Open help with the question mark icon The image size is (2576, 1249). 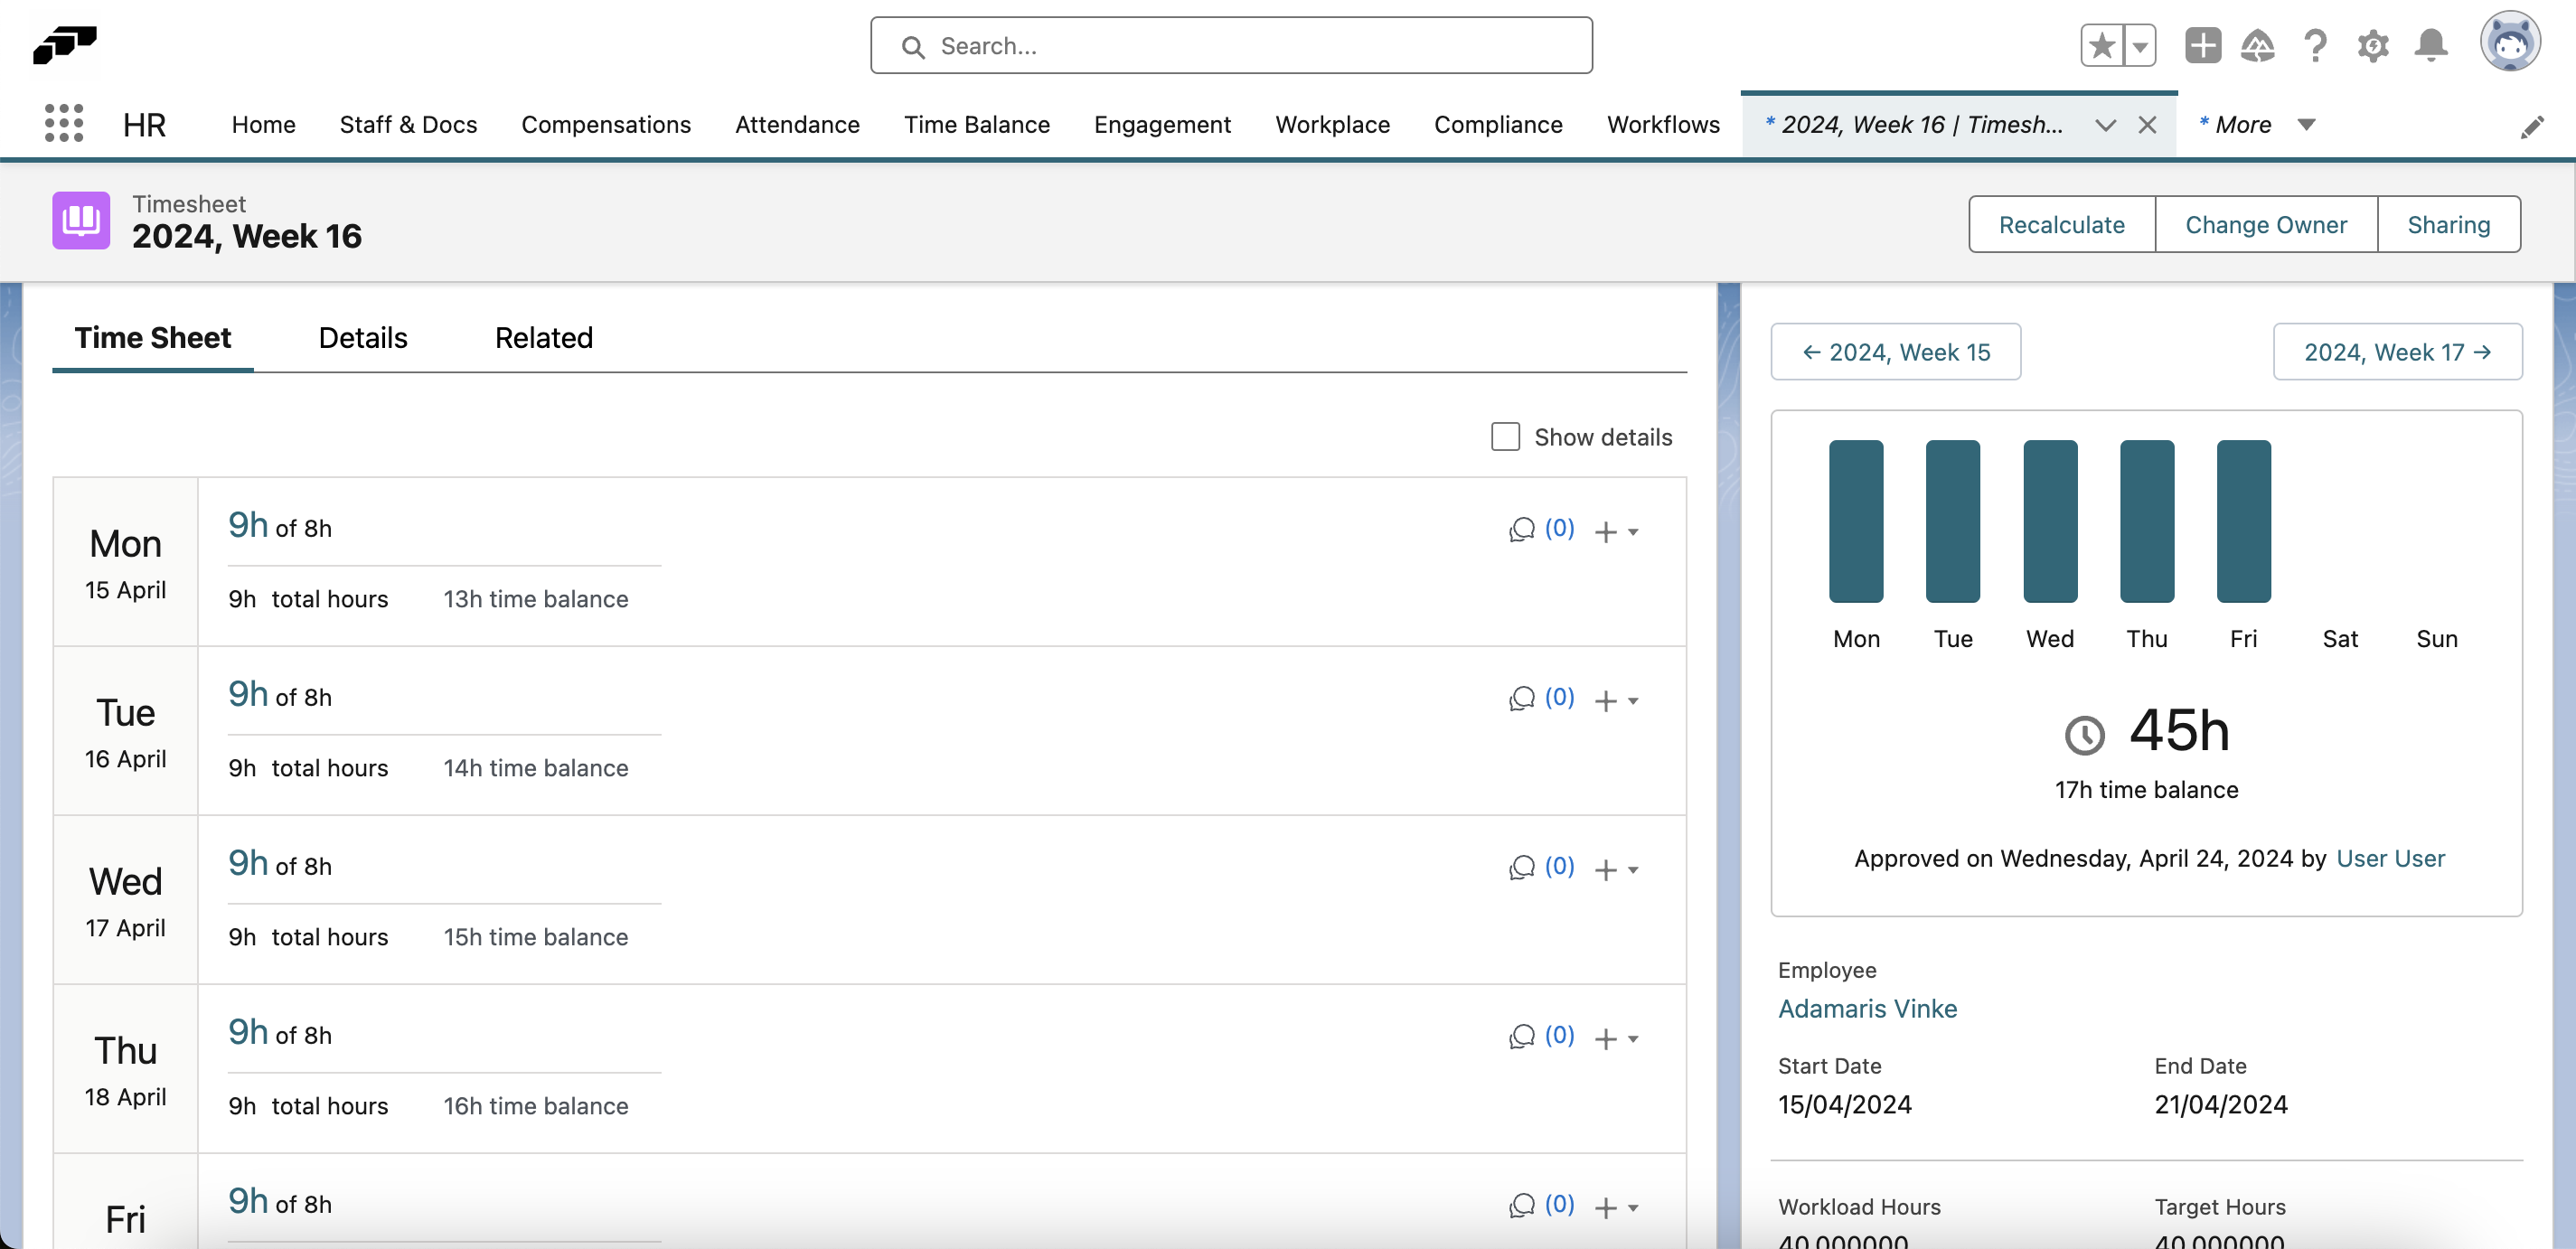pyautogui.click(x=2316, y=45)
